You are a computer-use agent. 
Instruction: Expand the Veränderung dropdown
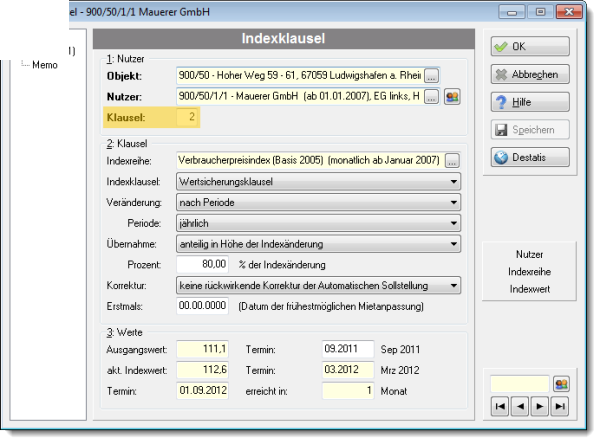coord(454,202)
